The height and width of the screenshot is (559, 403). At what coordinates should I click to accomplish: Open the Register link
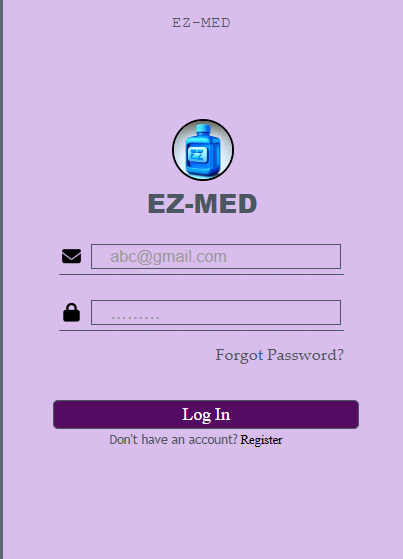(x=261, y=440)
